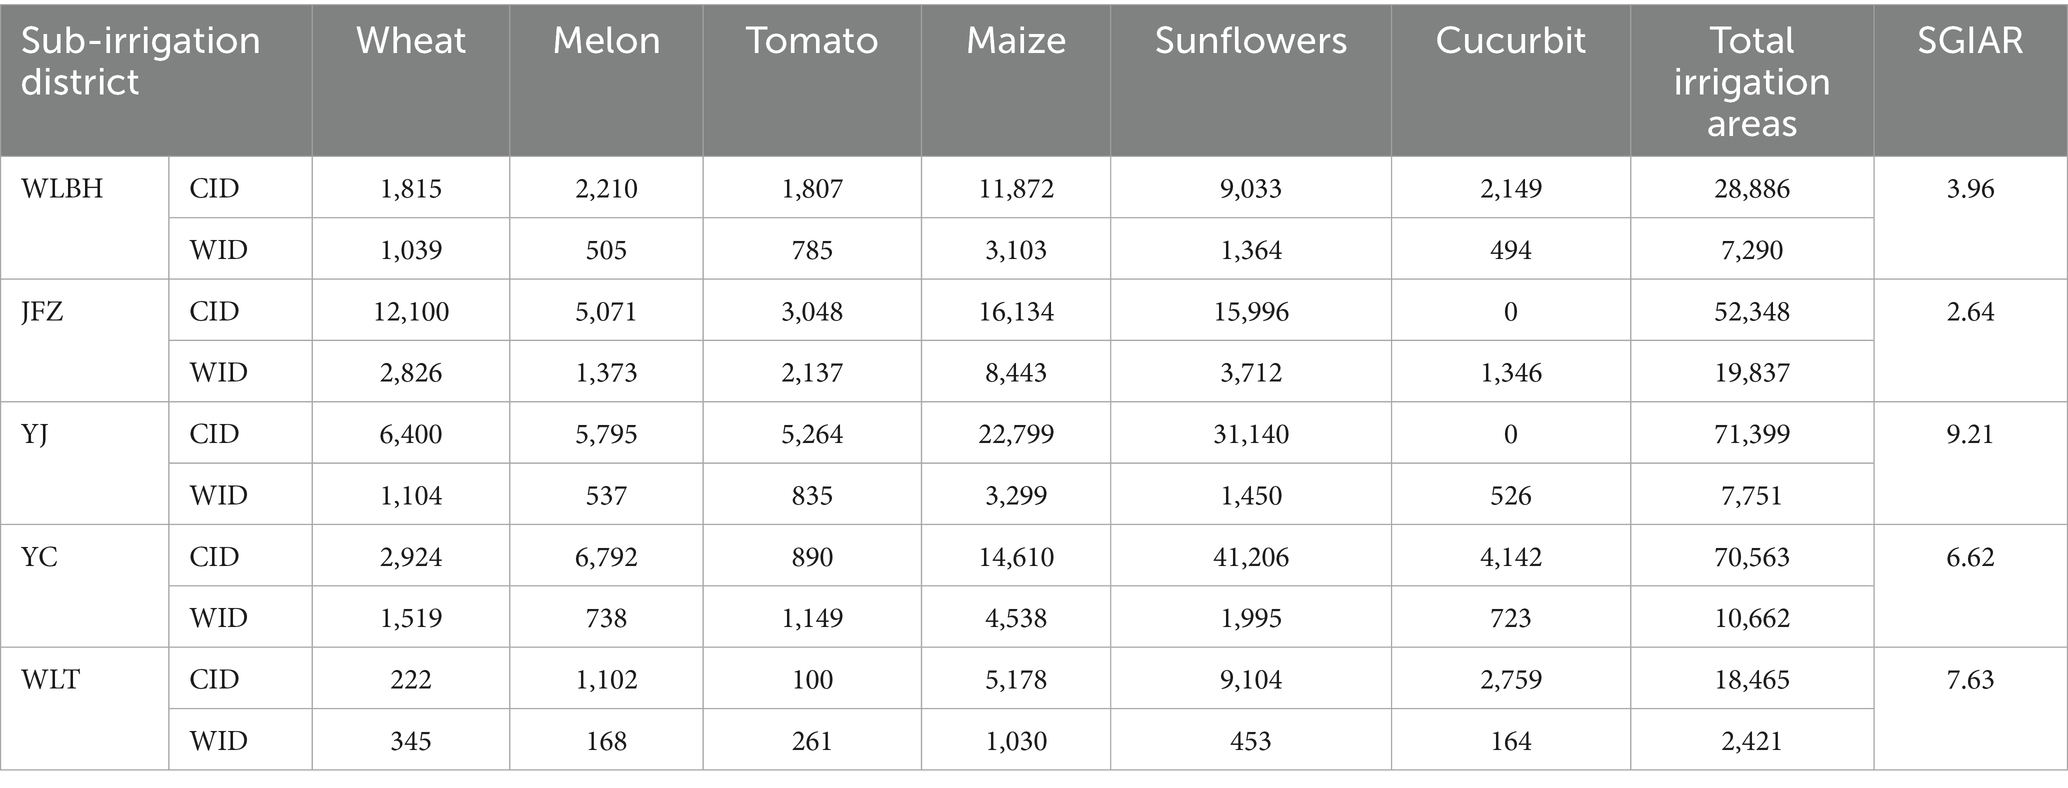2068x788 pixels.
Task: Click the Wheat column header
Action: pyautogui.click(x=410, y=41)
